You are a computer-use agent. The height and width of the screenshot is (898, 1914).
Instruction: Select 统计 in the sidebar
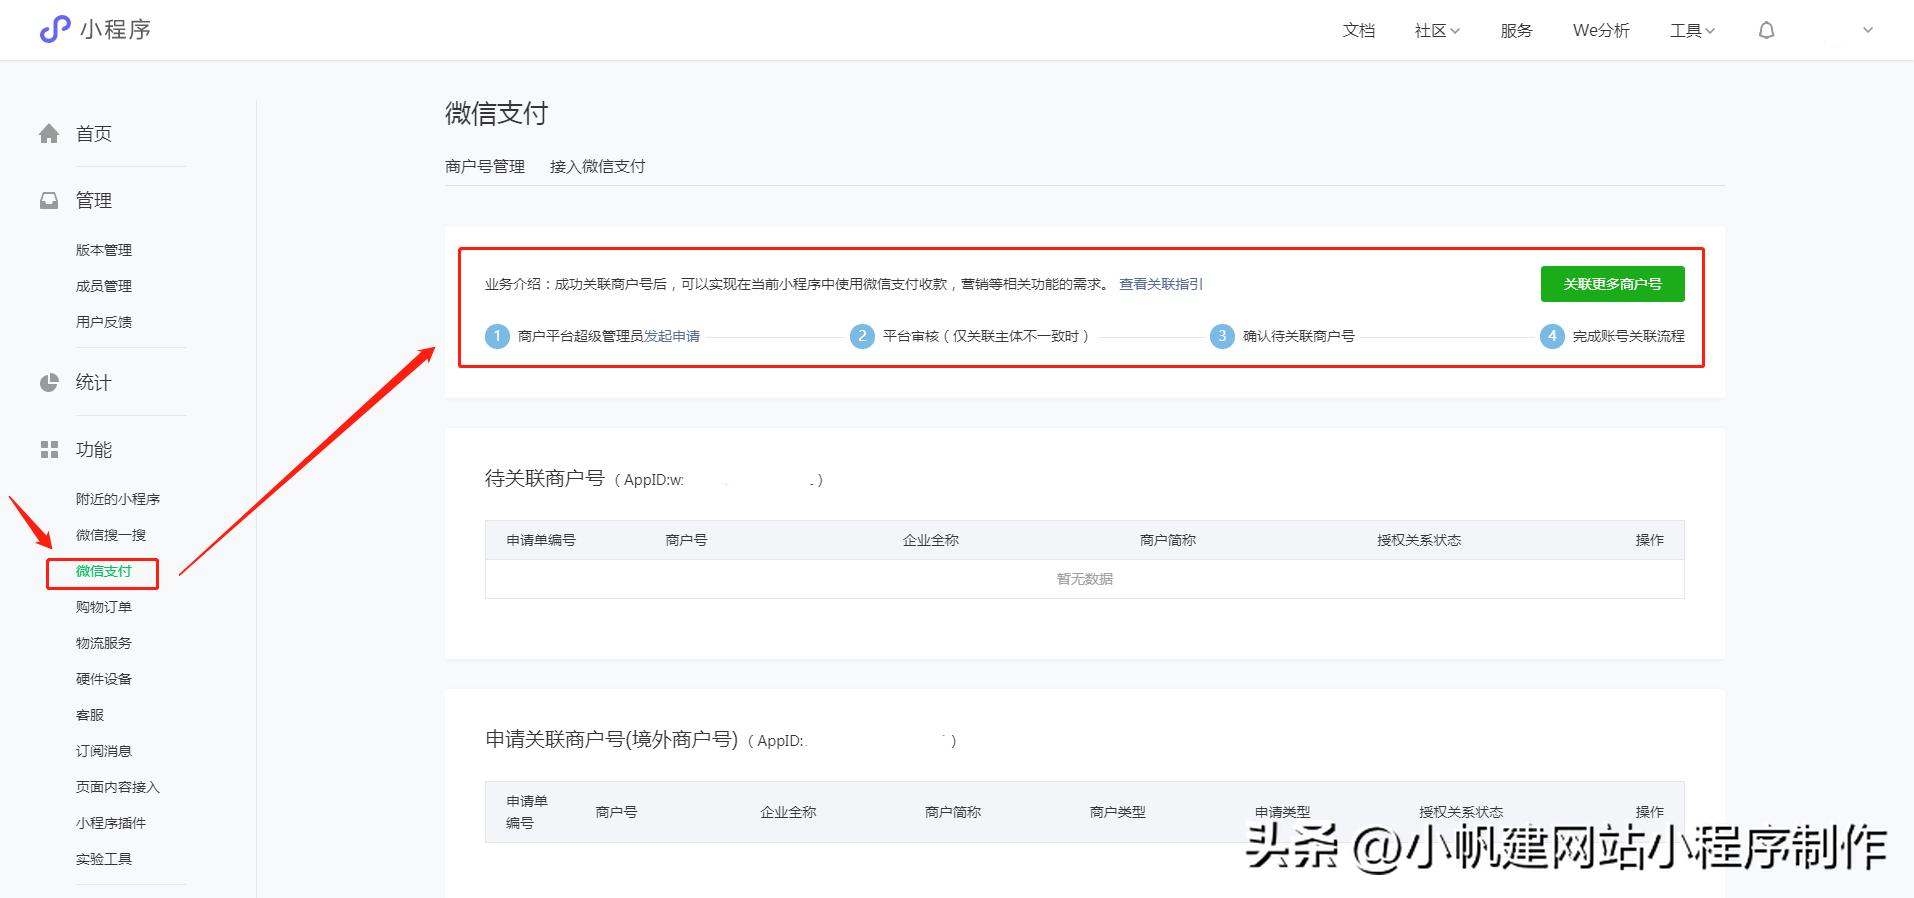[x=94, y=383]
